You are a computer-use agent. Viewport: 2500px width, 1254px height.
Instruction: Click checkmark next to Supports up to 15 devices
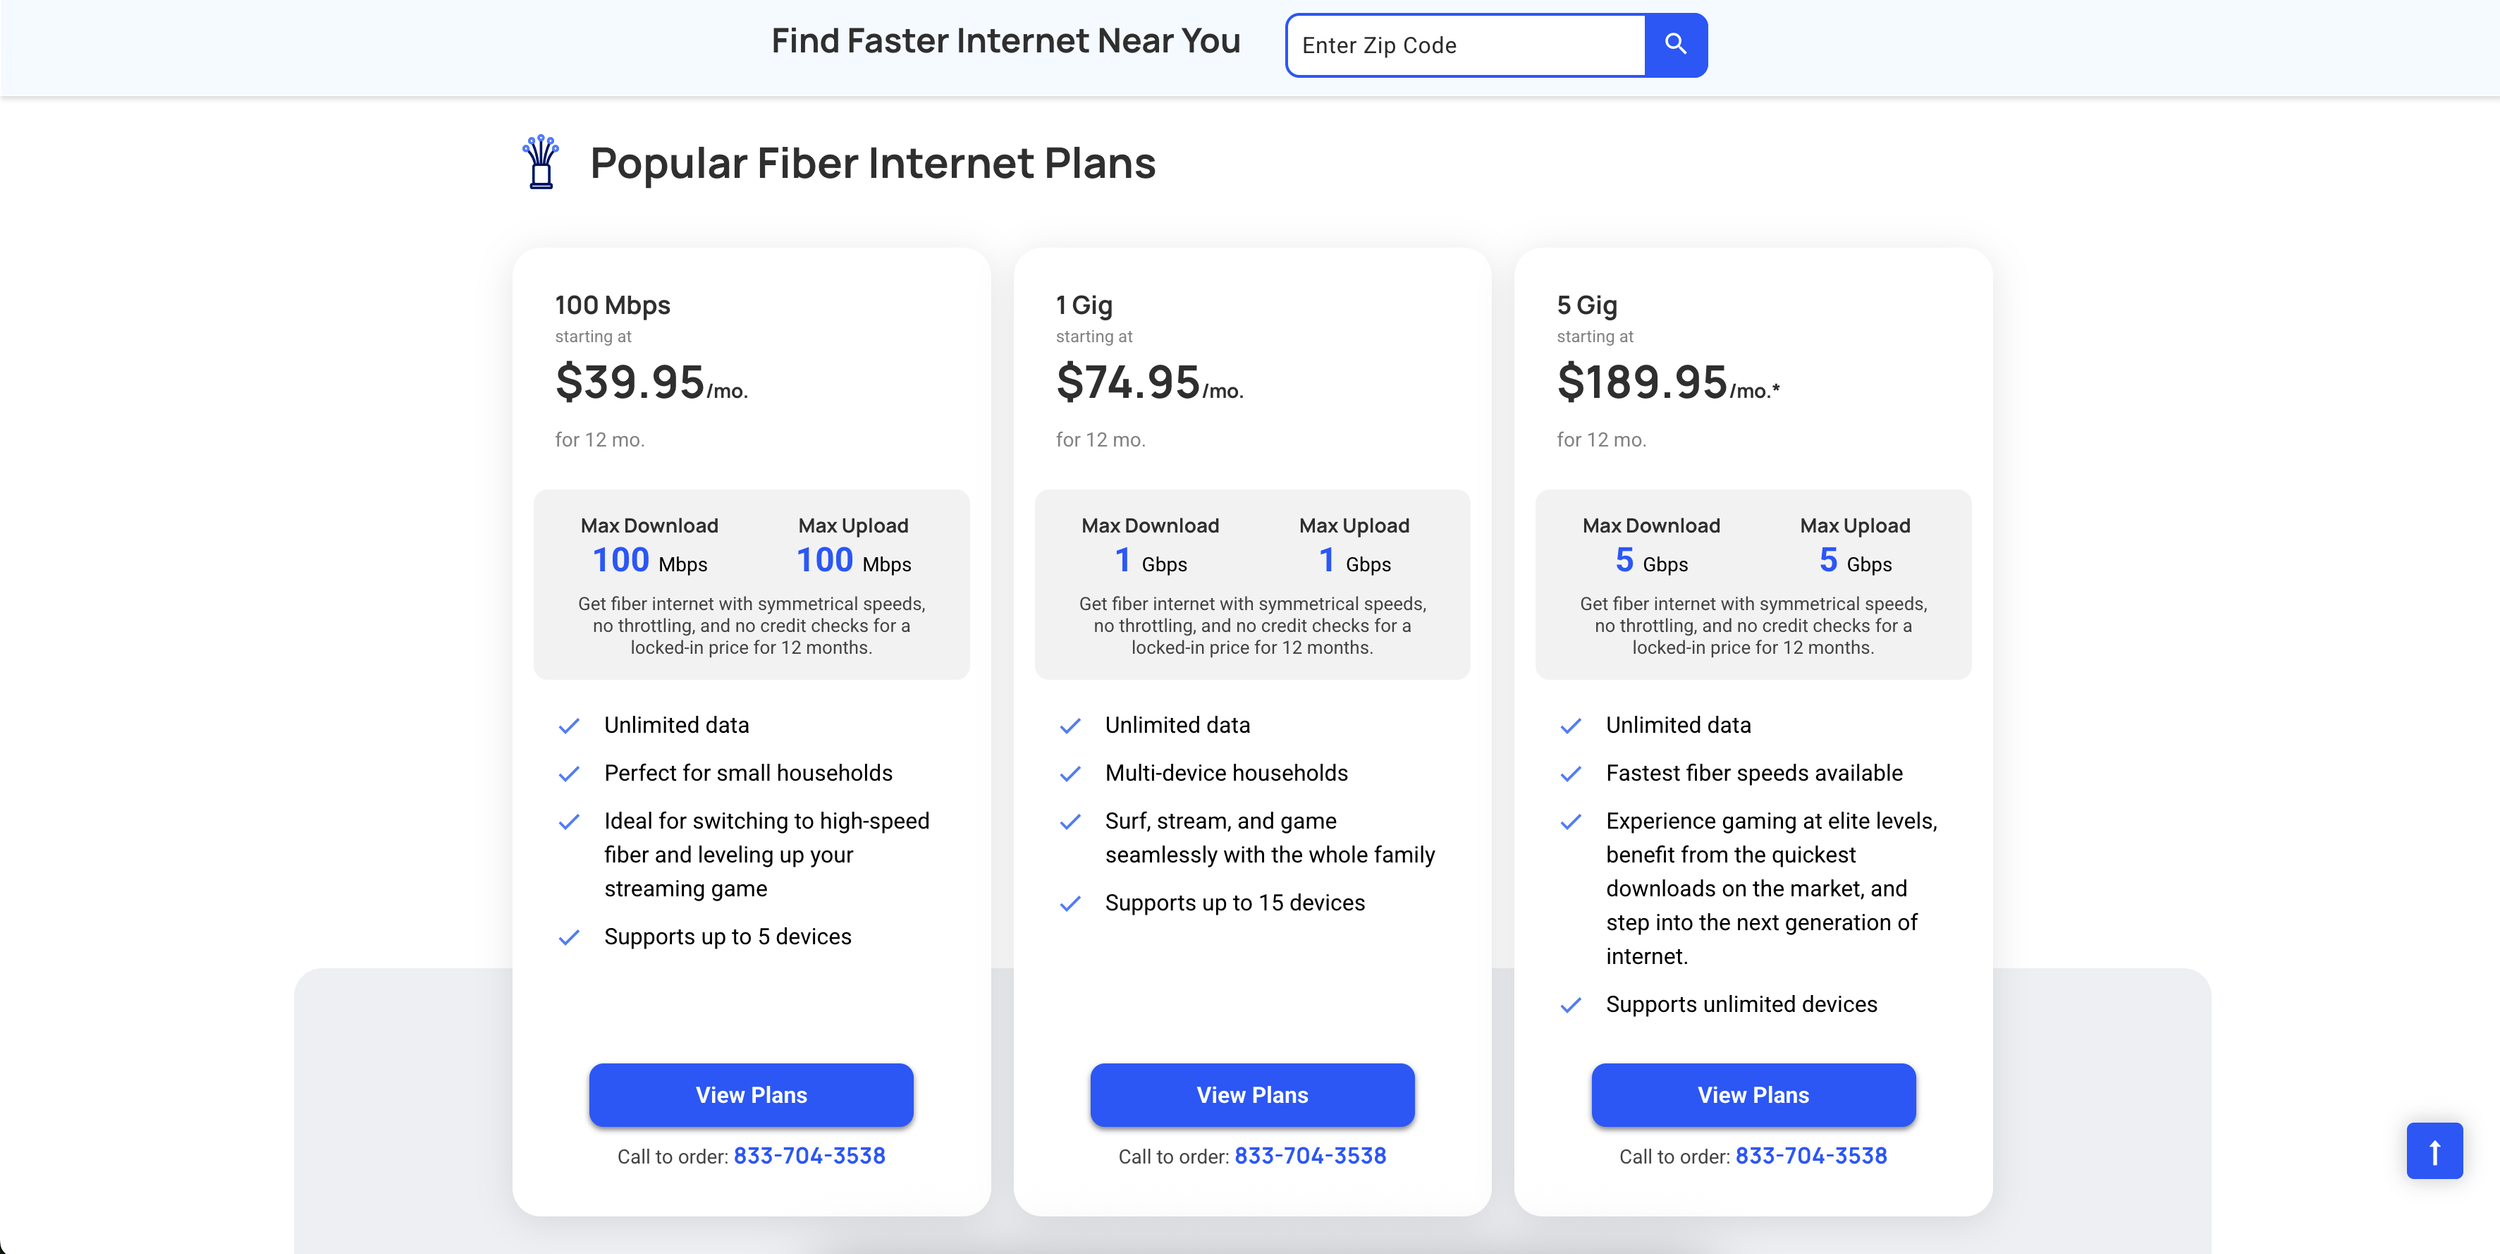(1070, 904)
